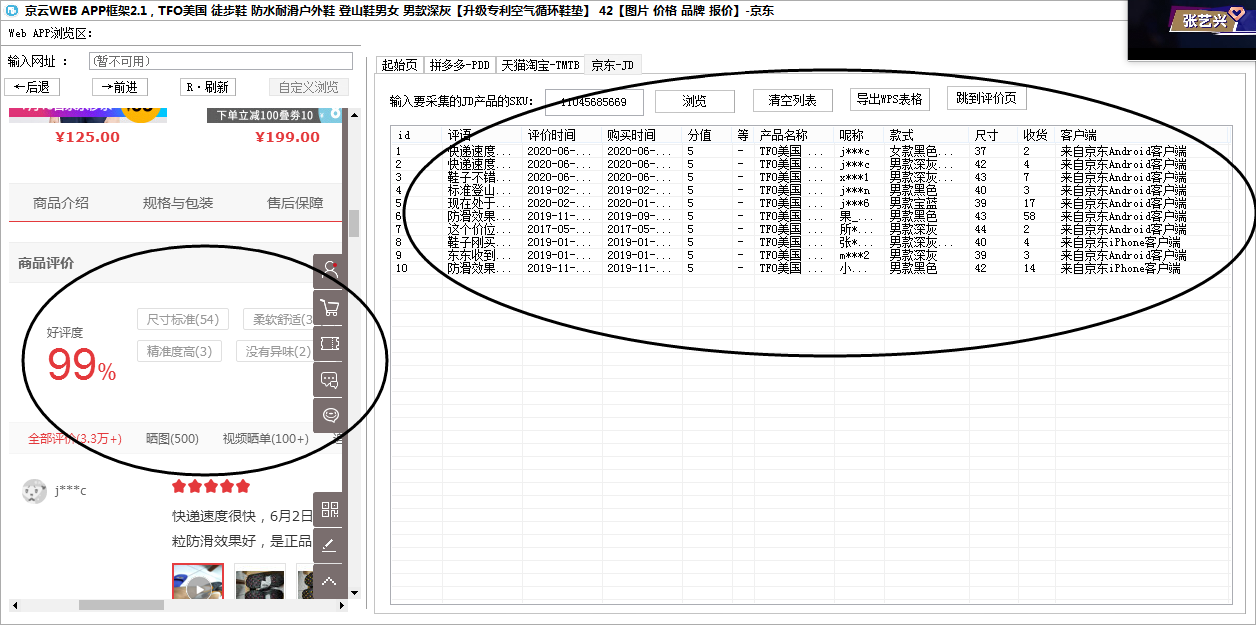Select the 晒图(500) review filter
This screenshot has height=625, width=1256.
(172, 439)
